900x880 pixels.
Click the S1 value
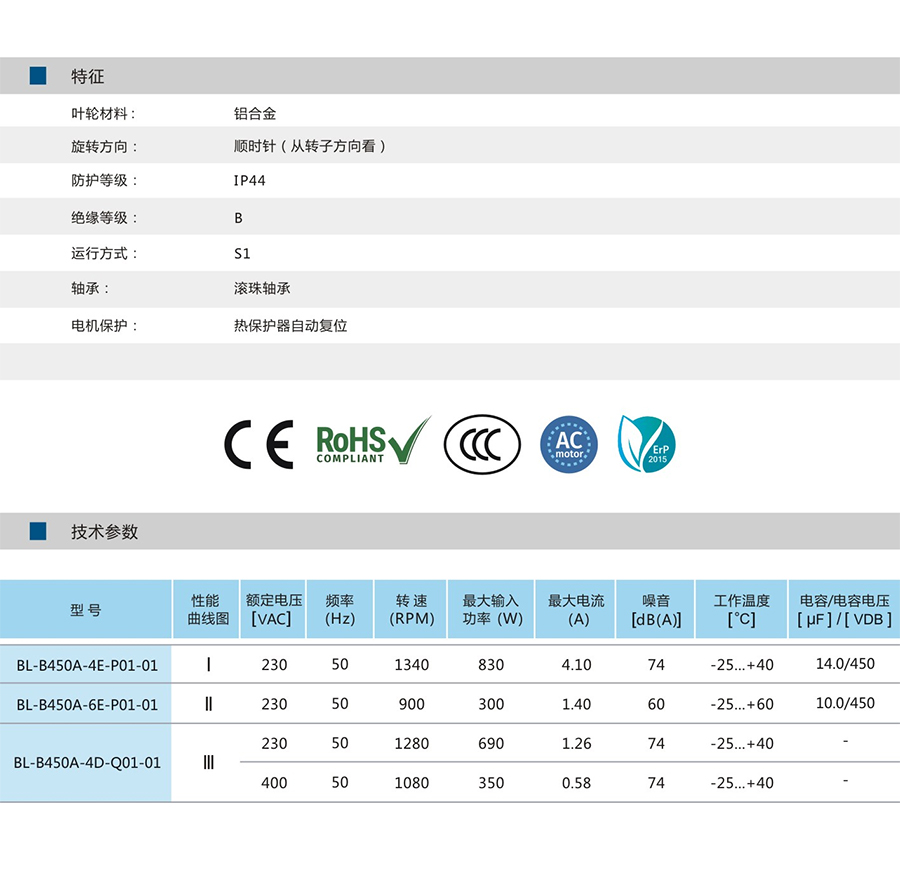coord(242,254)
